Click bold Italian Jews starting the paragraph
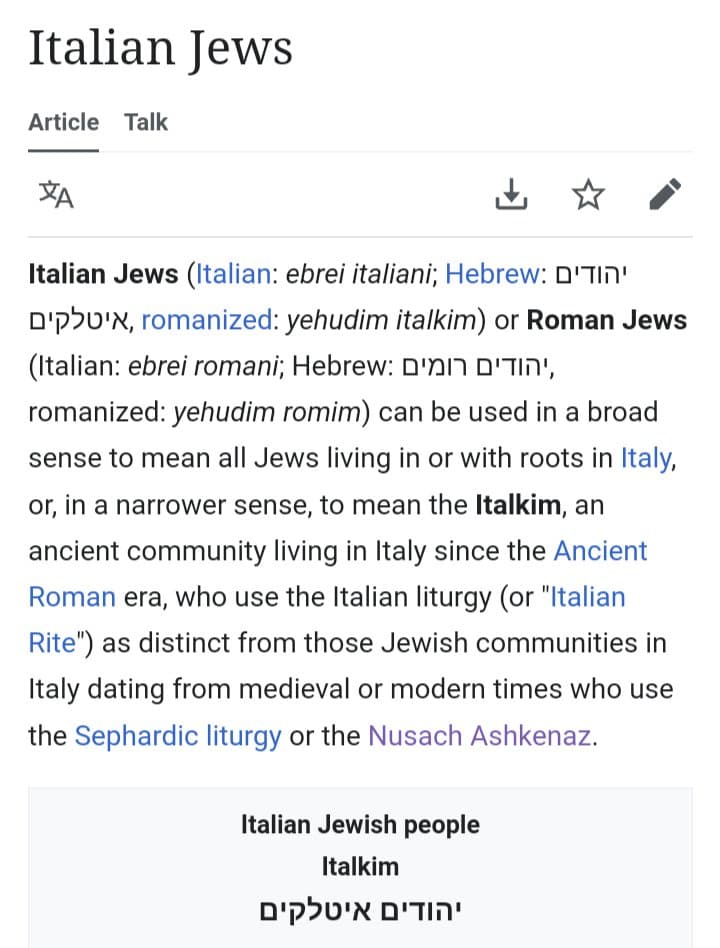 103,273
